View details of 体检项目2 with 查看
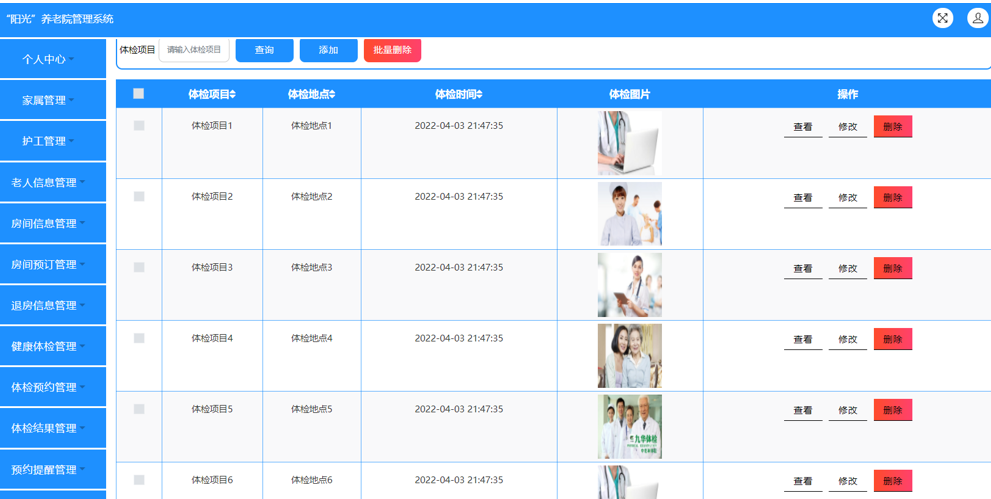 coord(803,198)
